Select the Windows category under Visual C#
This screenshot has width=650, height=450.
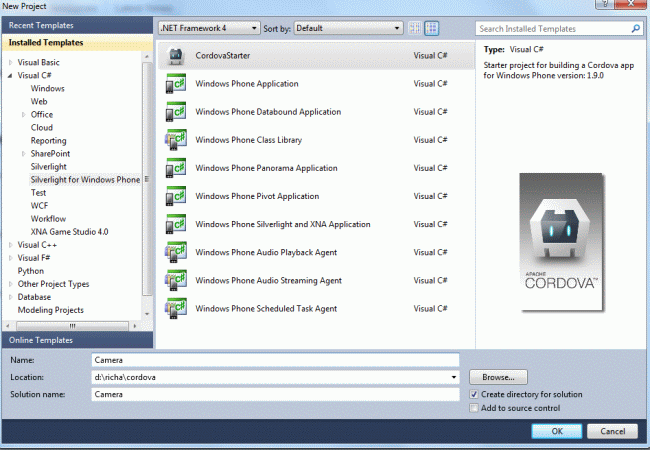48,89
